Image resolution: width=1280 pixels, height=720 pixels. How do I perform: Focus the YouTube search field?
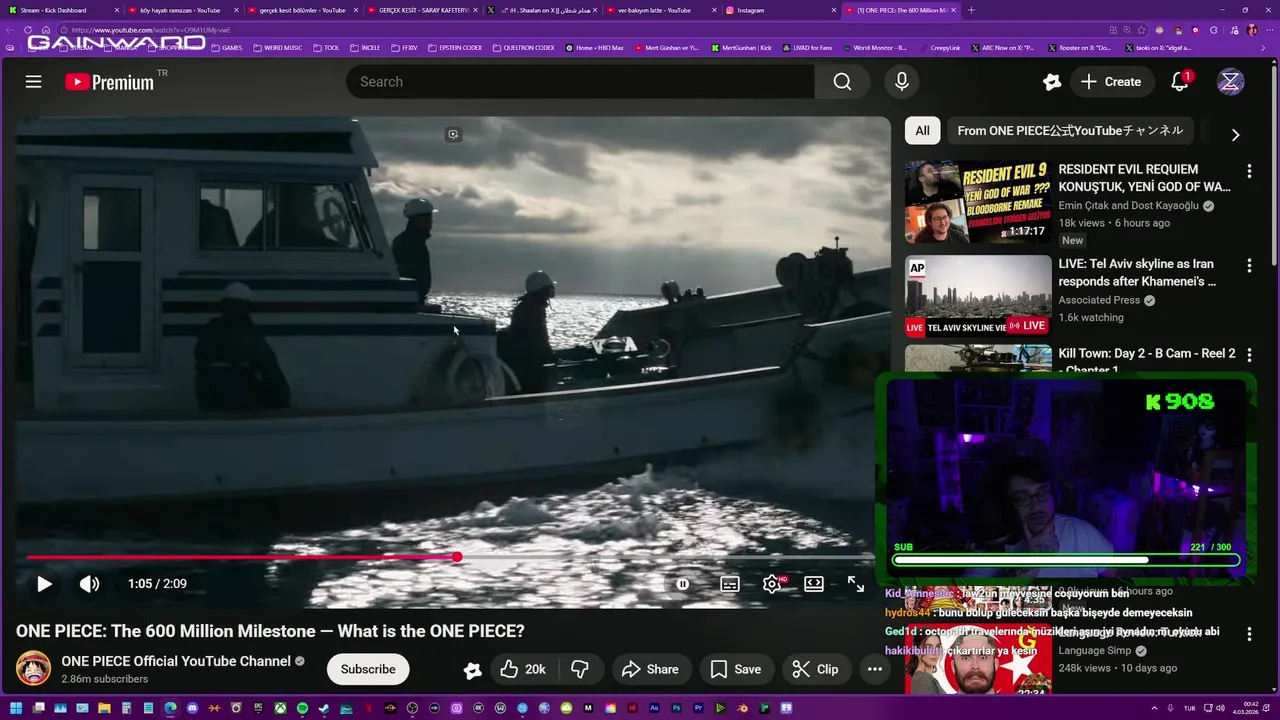(580, 82)
